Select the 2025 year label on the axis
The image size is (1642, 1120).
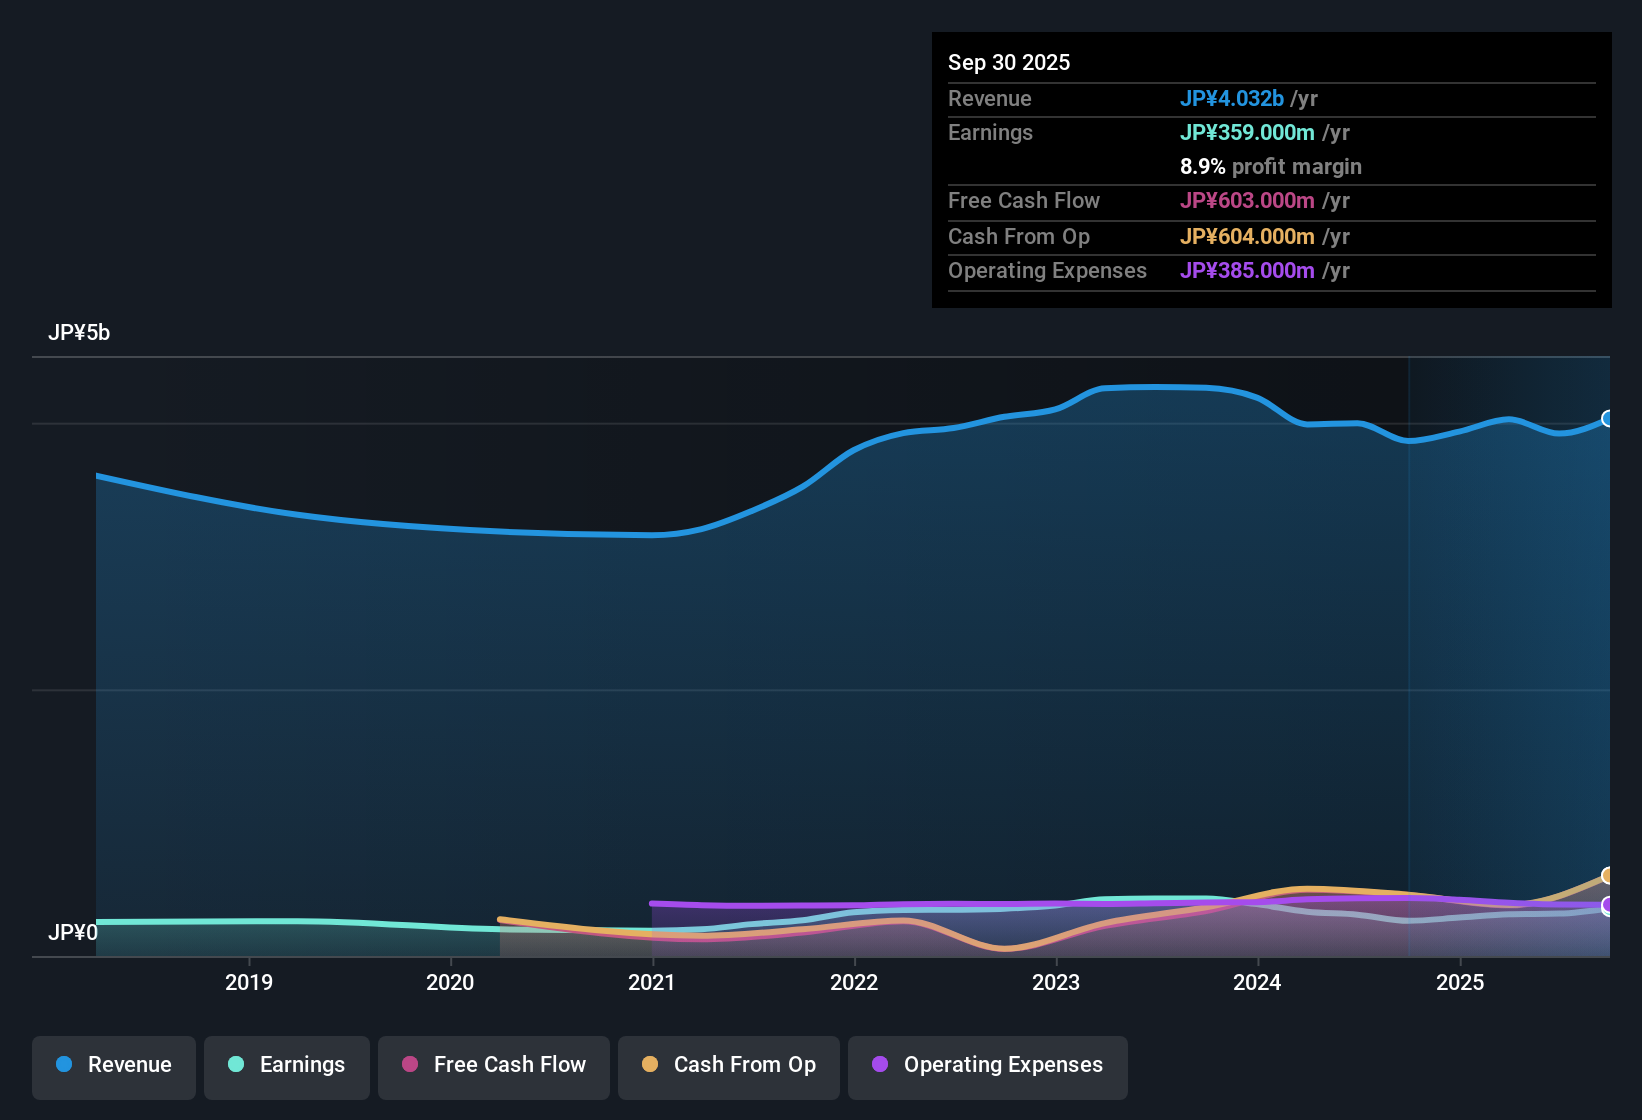[x=1460, y=983]
